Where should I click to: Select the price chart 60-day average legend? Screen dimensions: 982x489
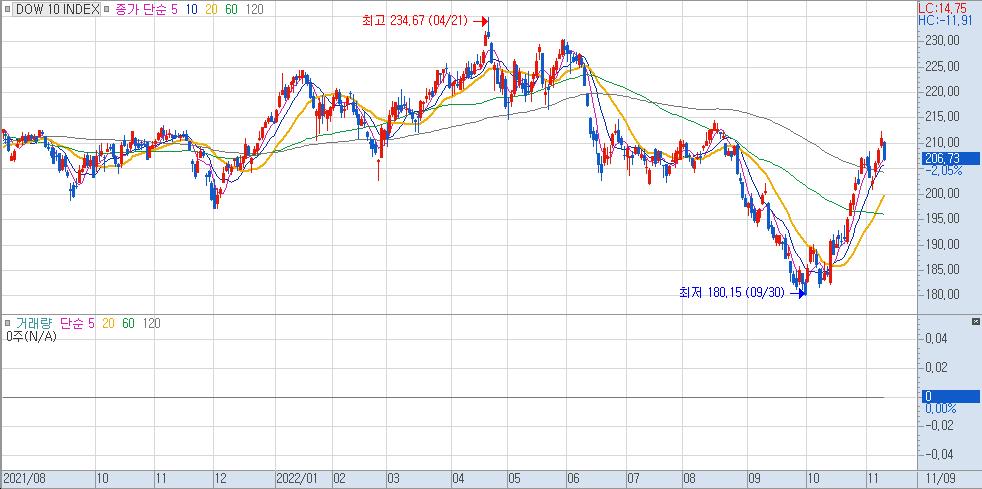coord(232,9)
